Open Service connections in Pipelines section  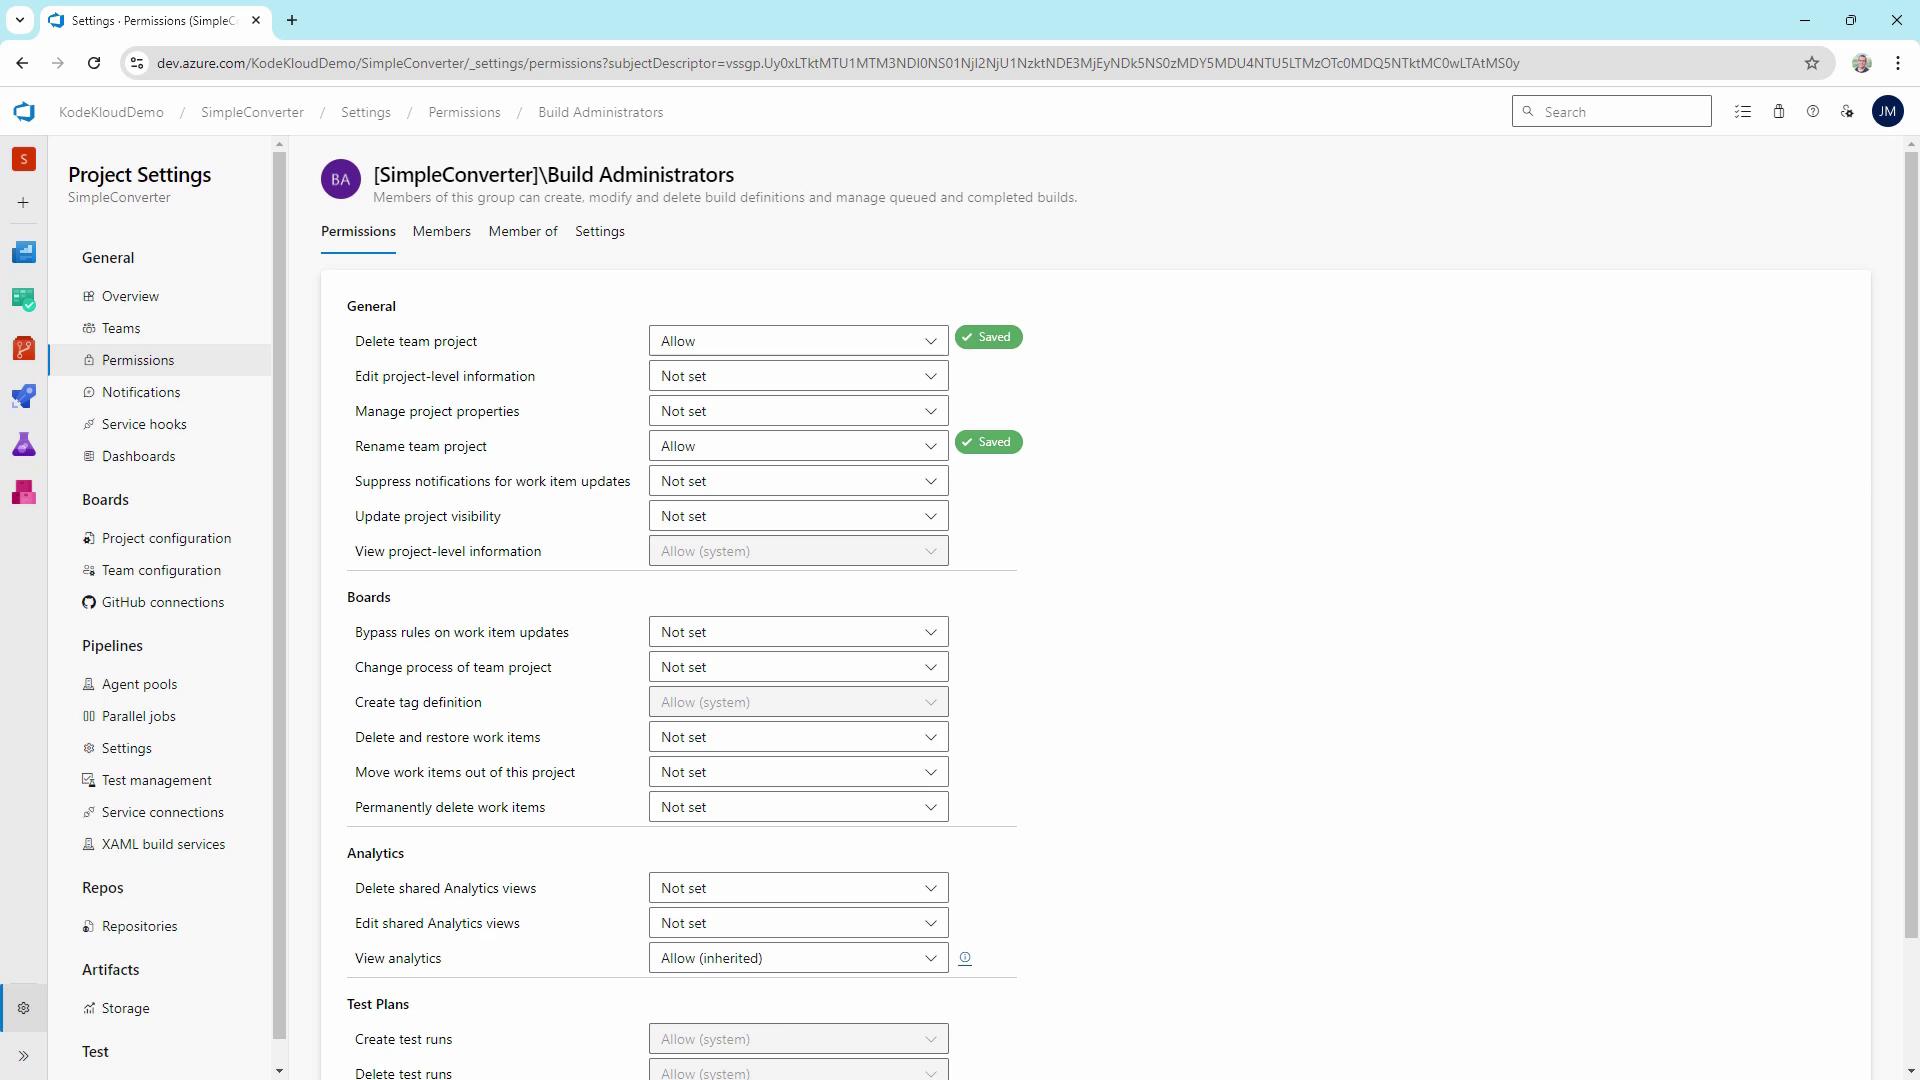pyautogui.click(x=162, y=812)
